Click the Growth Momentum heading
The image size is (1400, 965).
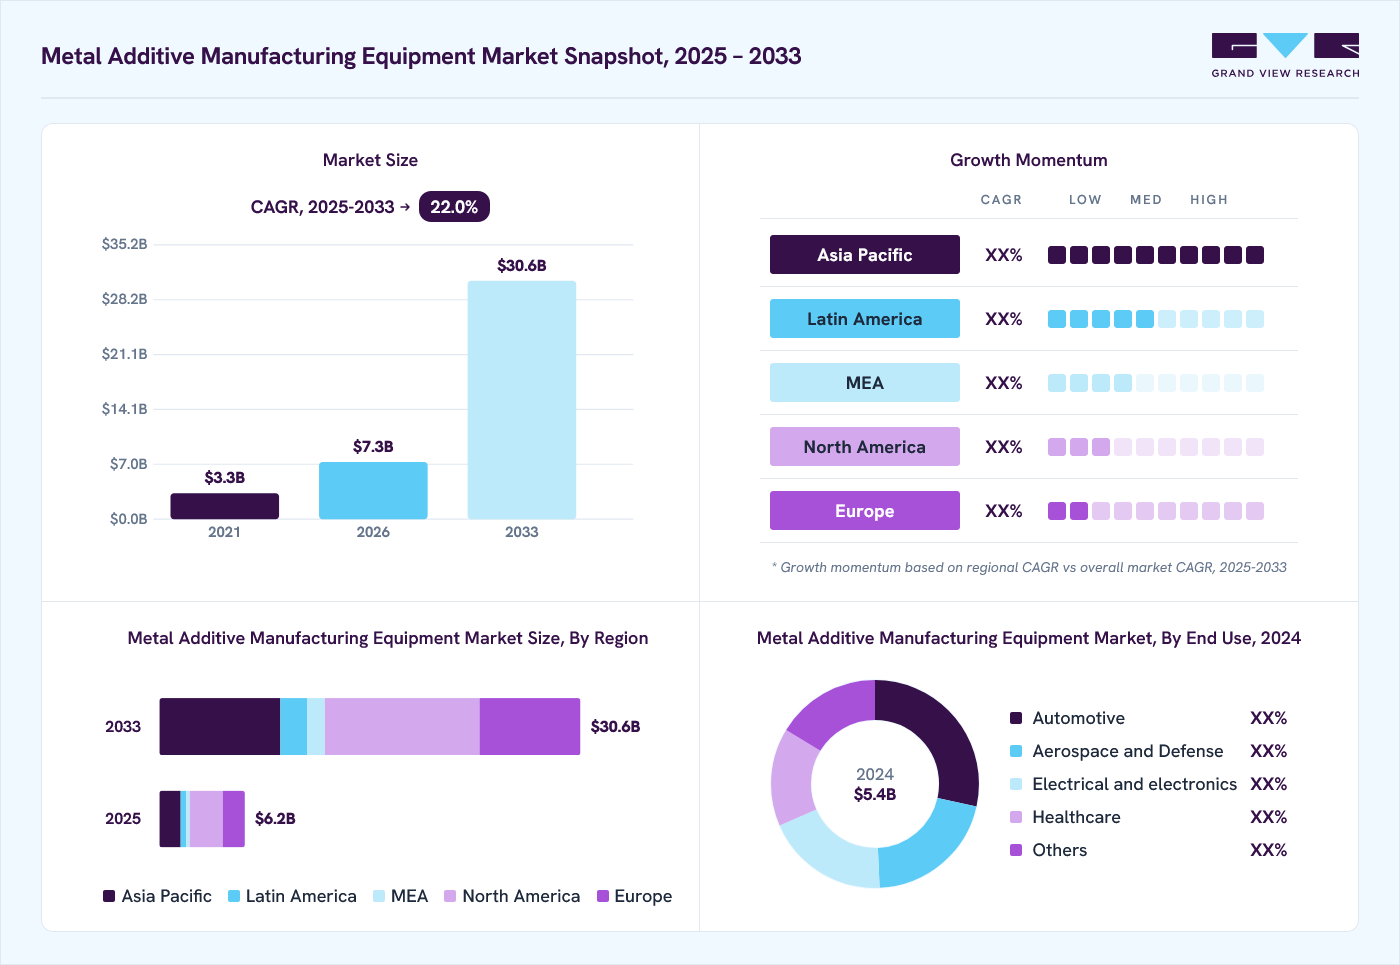tap(1029, 160)
